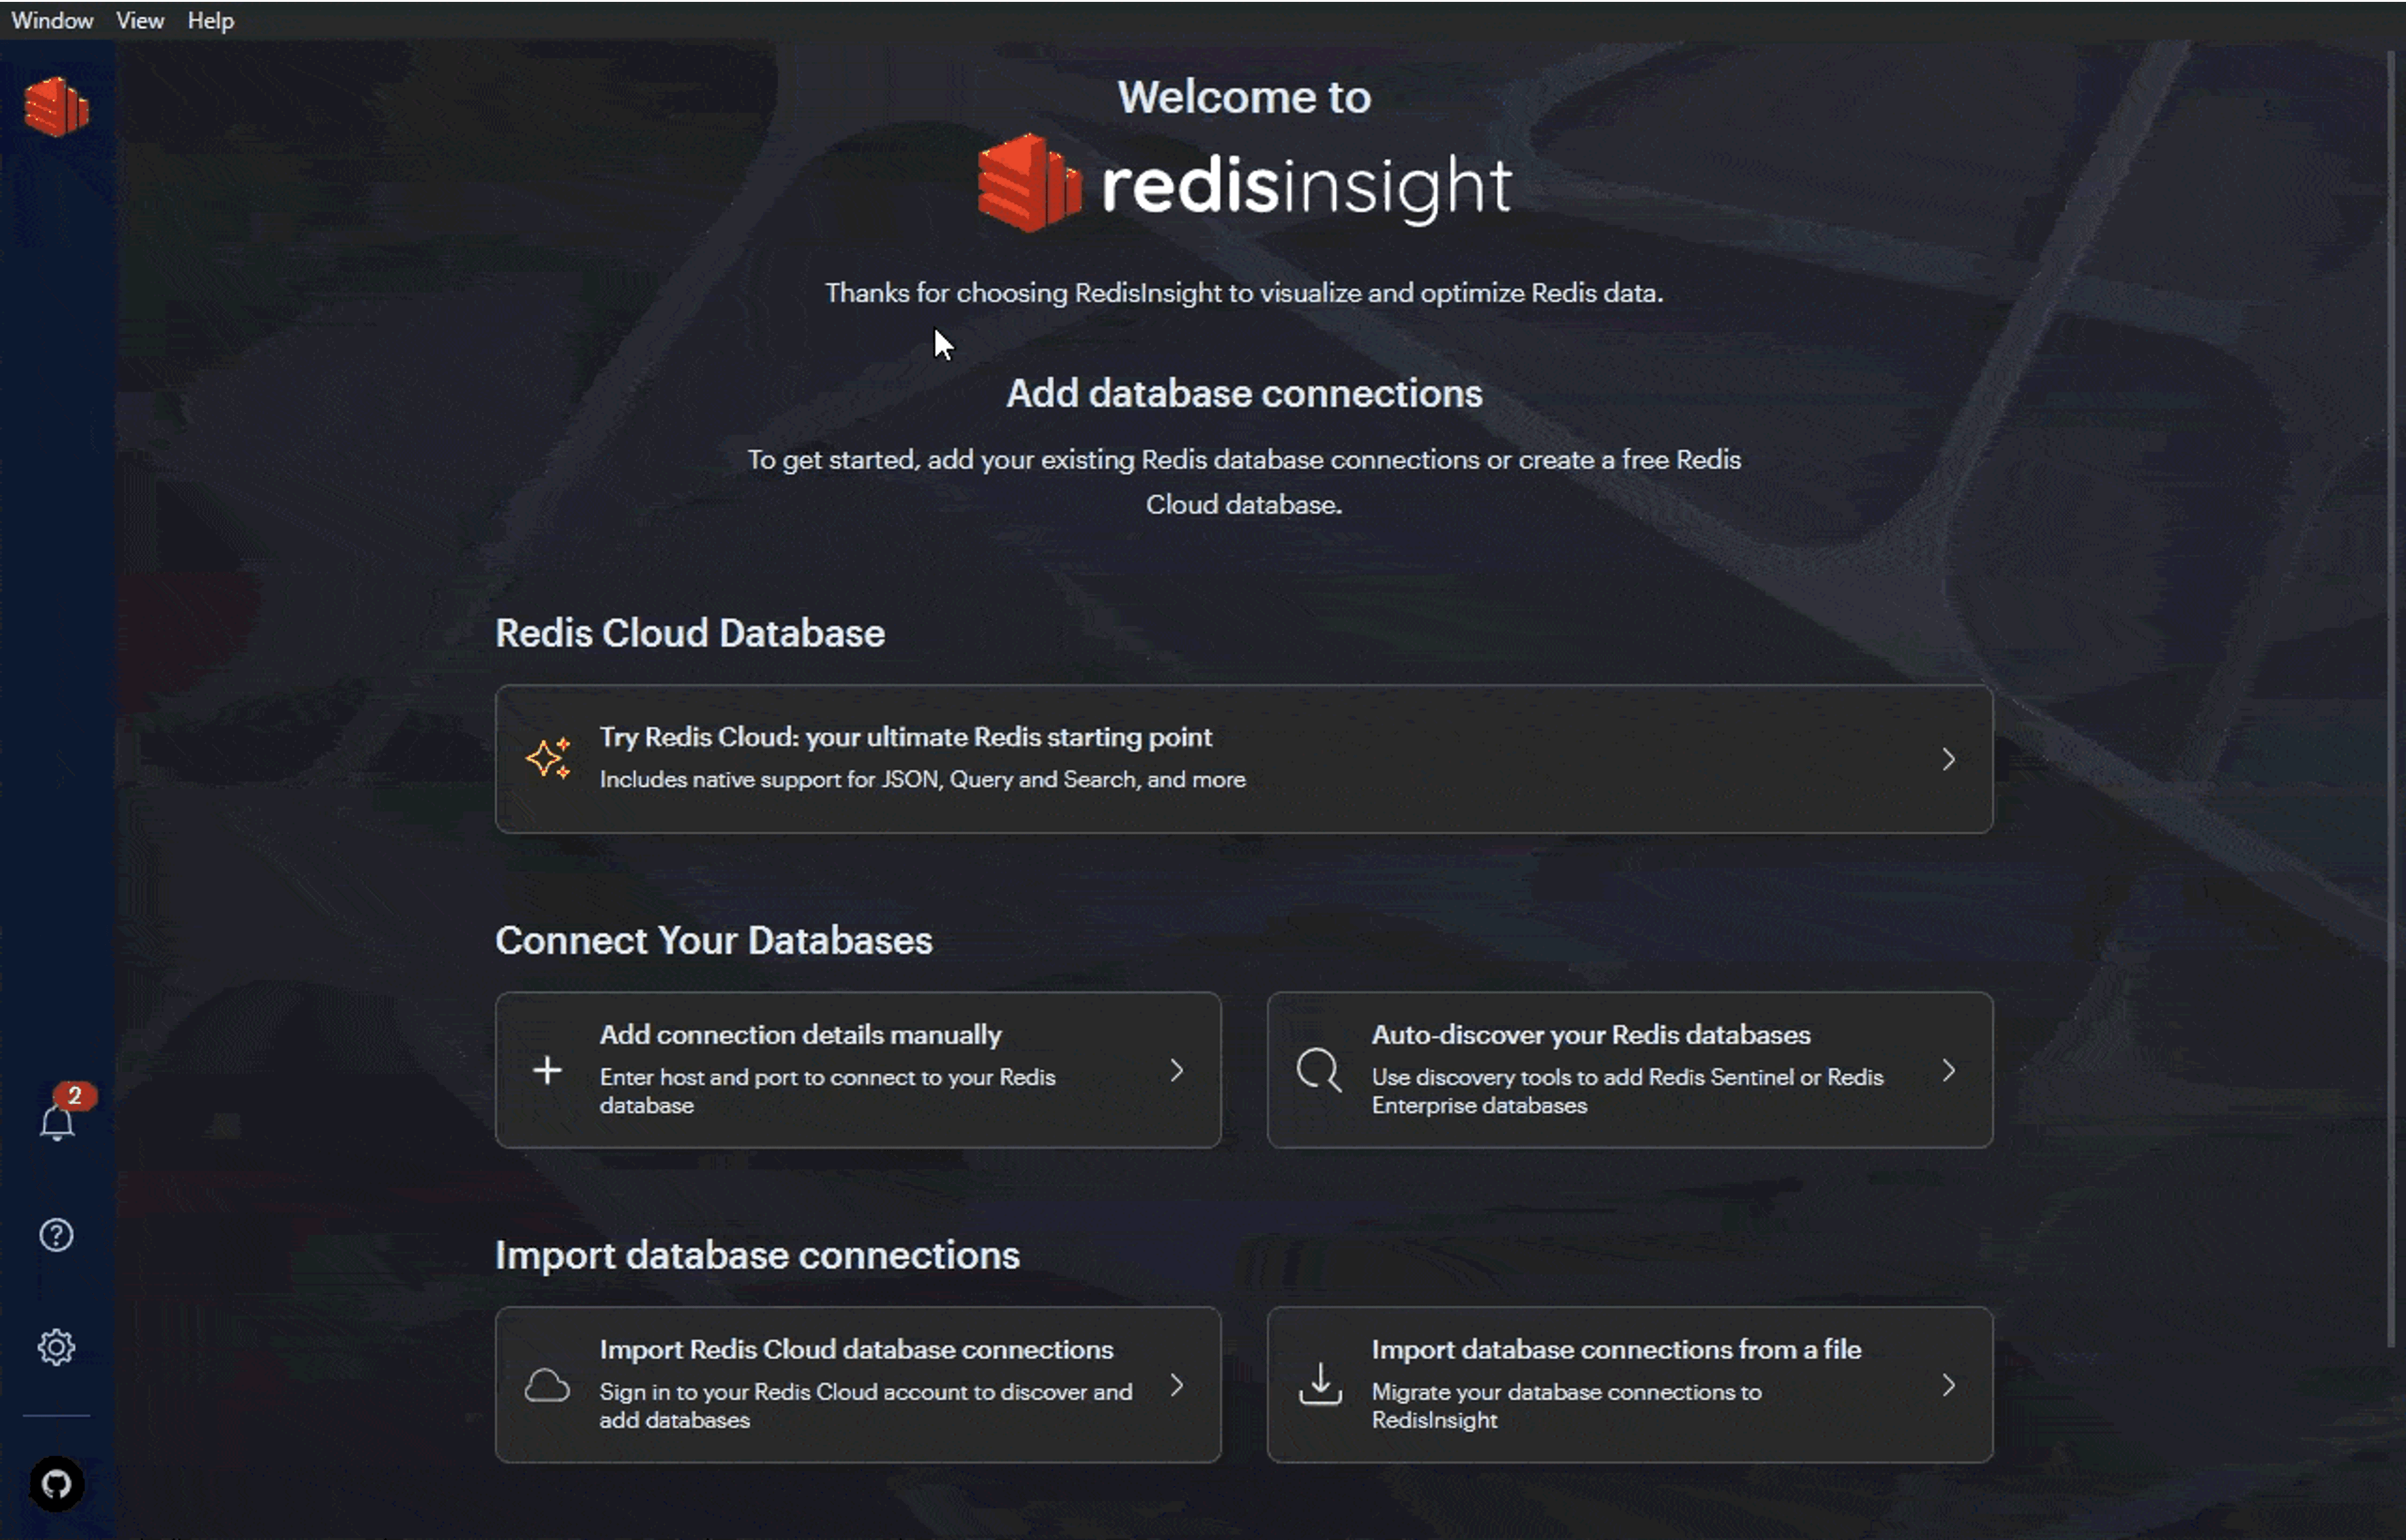This screenshot has width=2406, height=1540.
Task: Click the chevron on Add connection details manually
Action: coord(1176,1070)
